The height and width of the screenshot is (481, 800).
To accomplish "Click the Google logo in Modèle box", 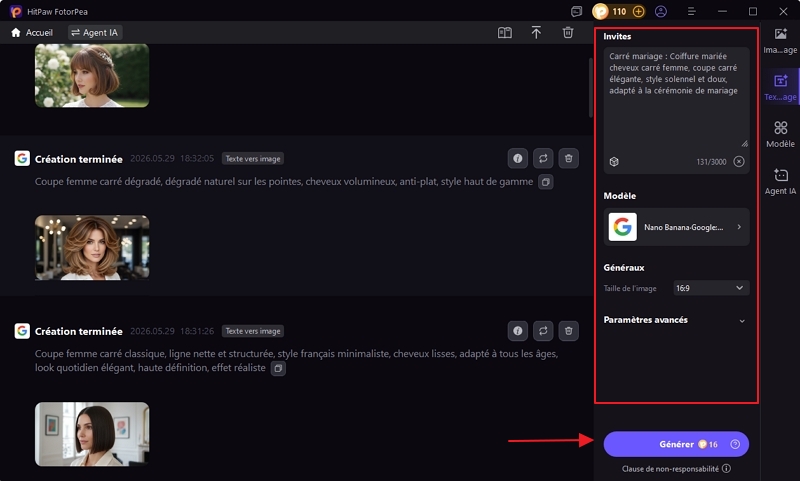I will 622,227.
